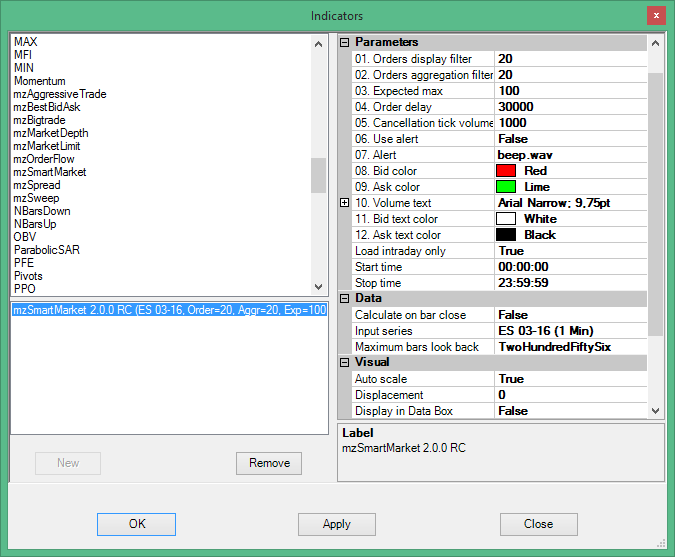Edit Start time 00:00:00 field
675x557 pixels.
(x=571, y=266)
